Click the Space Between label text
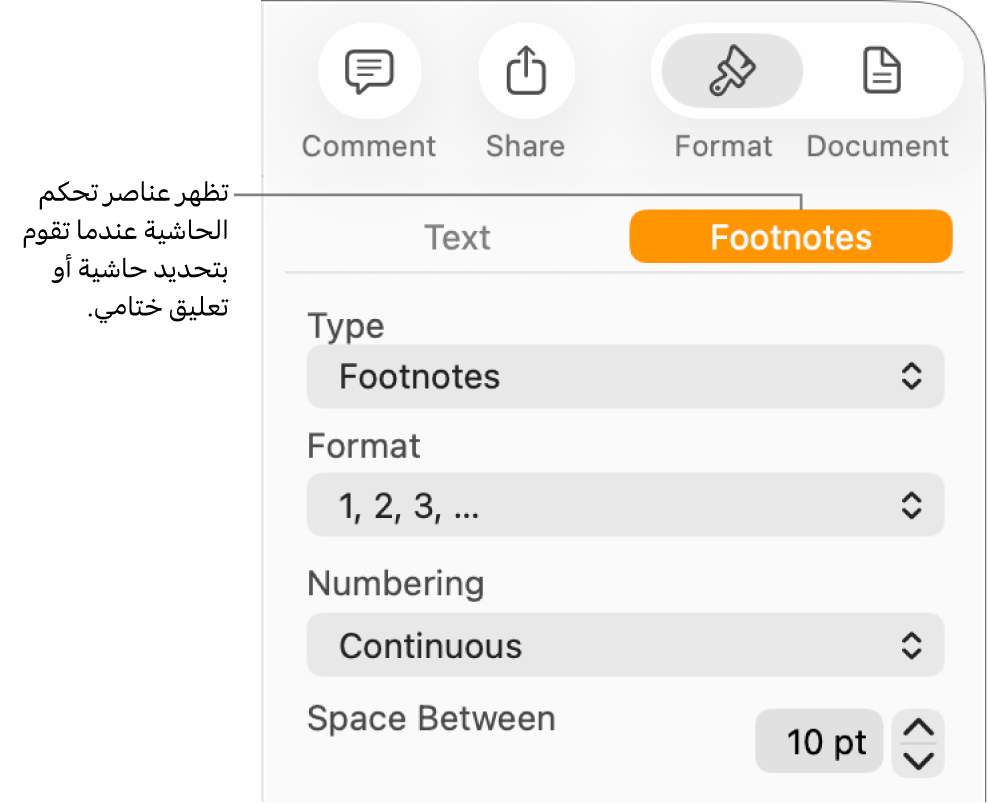 coord(431,718)
